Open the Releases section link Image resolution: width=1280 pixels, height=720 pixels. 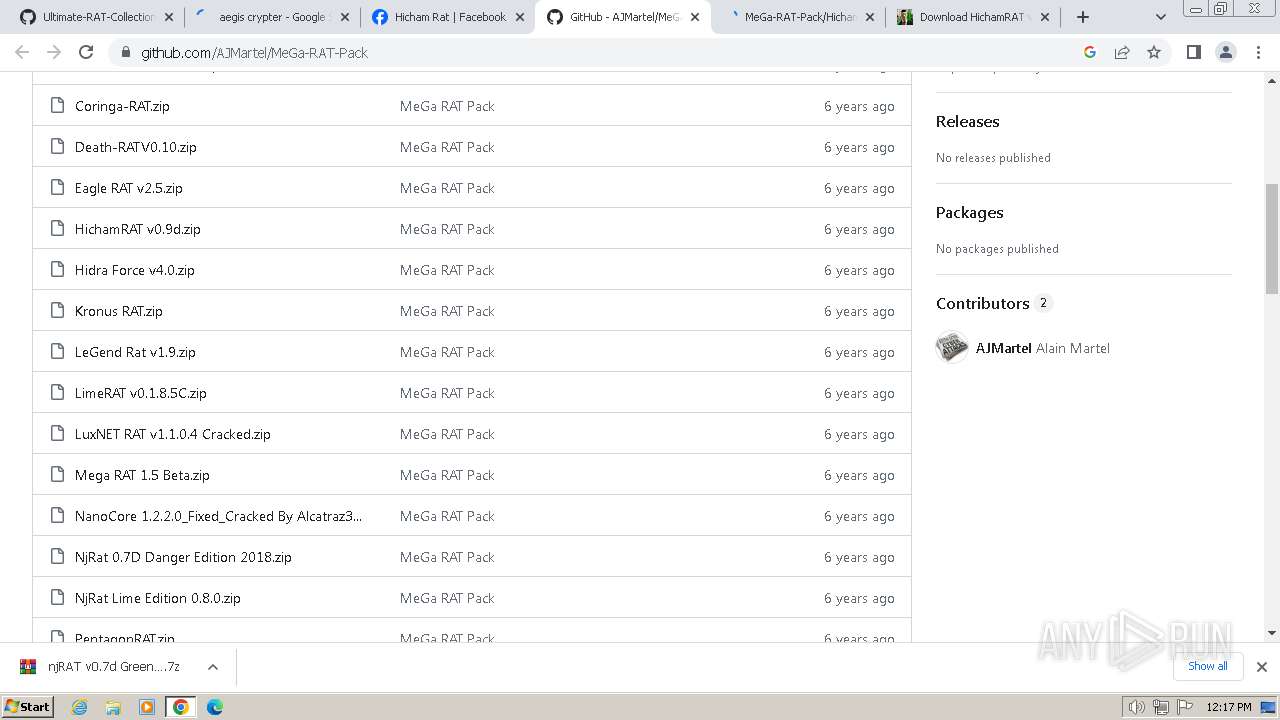(967, 121)
